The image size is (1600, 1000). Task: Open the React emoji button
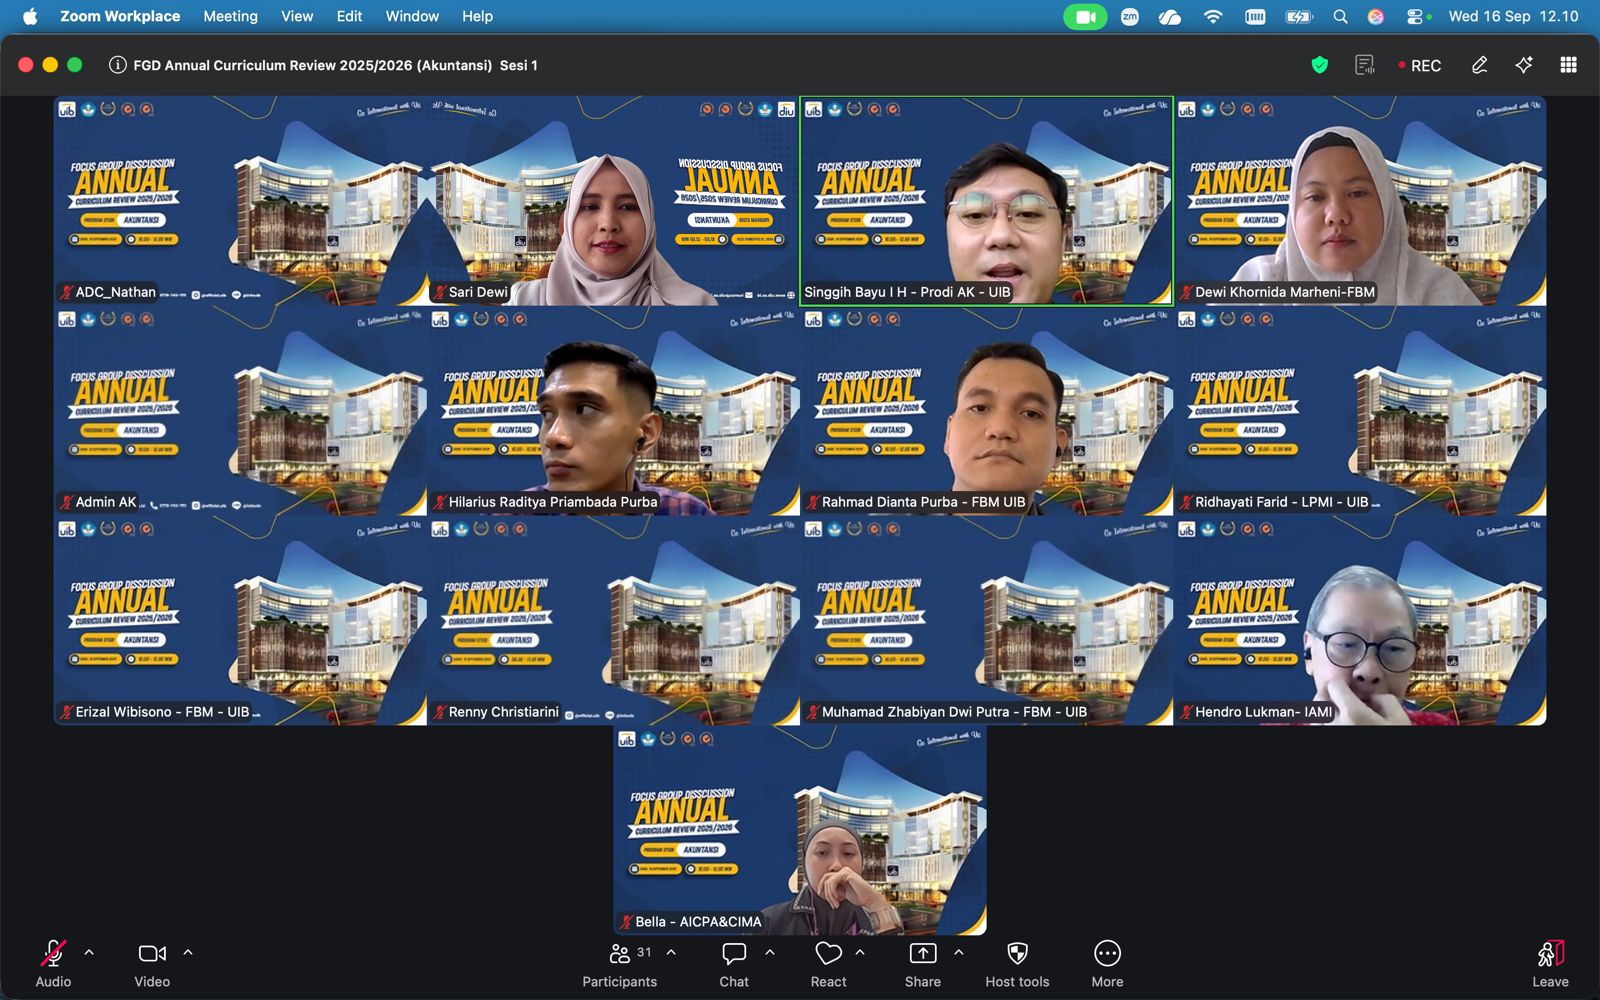click(828, 964)
